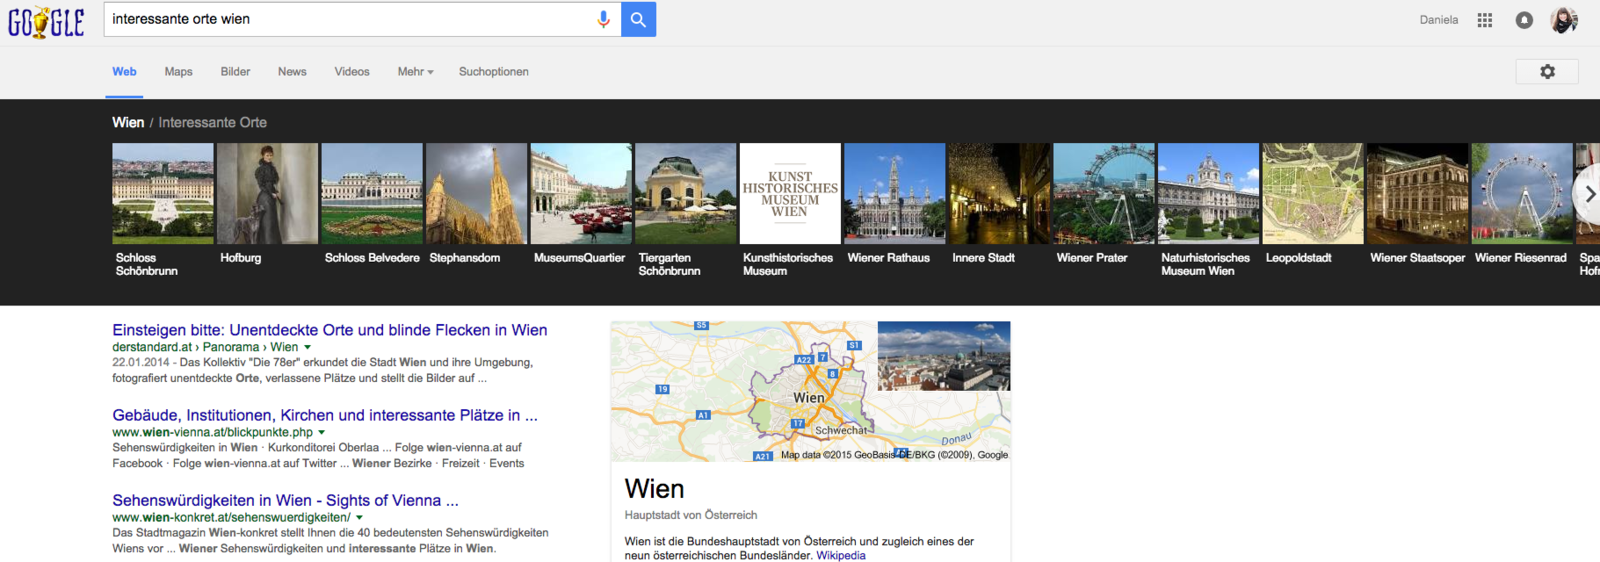Open the Wiener Rathaus thumbnail

895,193
